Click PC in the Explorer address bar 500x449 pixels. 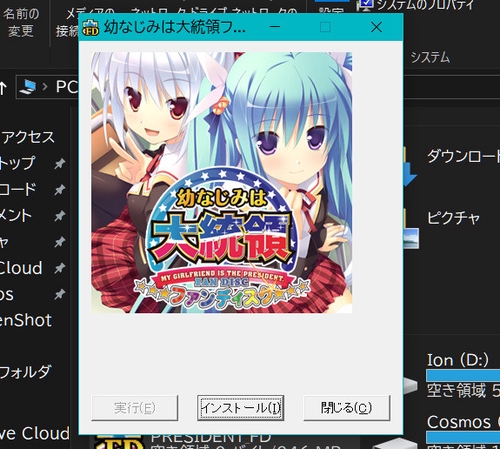pos(67,87)
